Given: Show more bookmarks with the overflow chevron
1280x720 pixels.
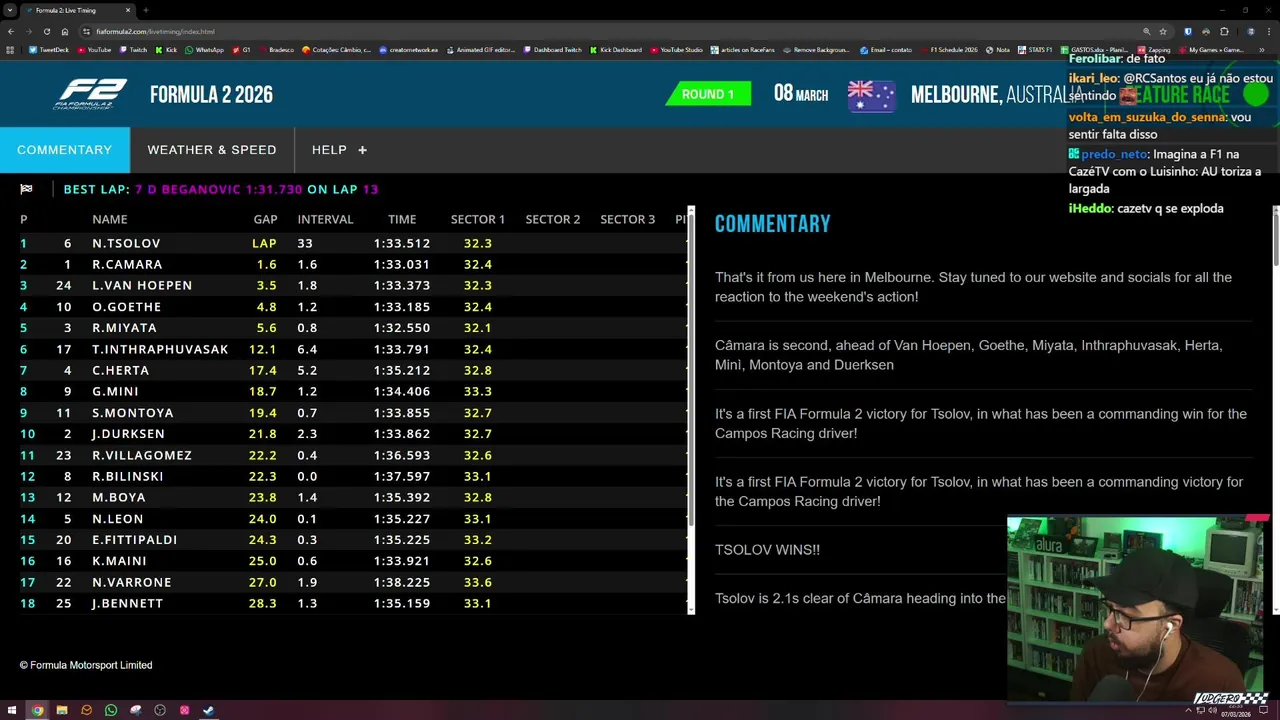Looking at the screenshot, I should pyautogui.click(x=1263, y=50).
